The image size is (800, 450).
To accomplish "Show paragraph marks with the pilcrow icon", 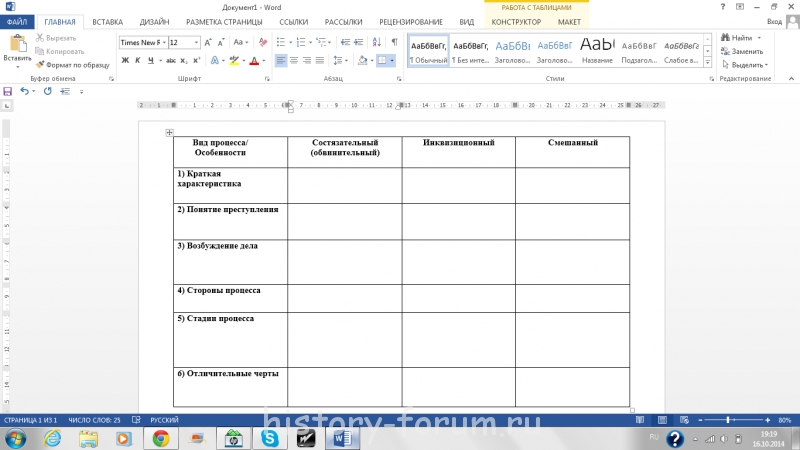I will (x=394, y=43).
